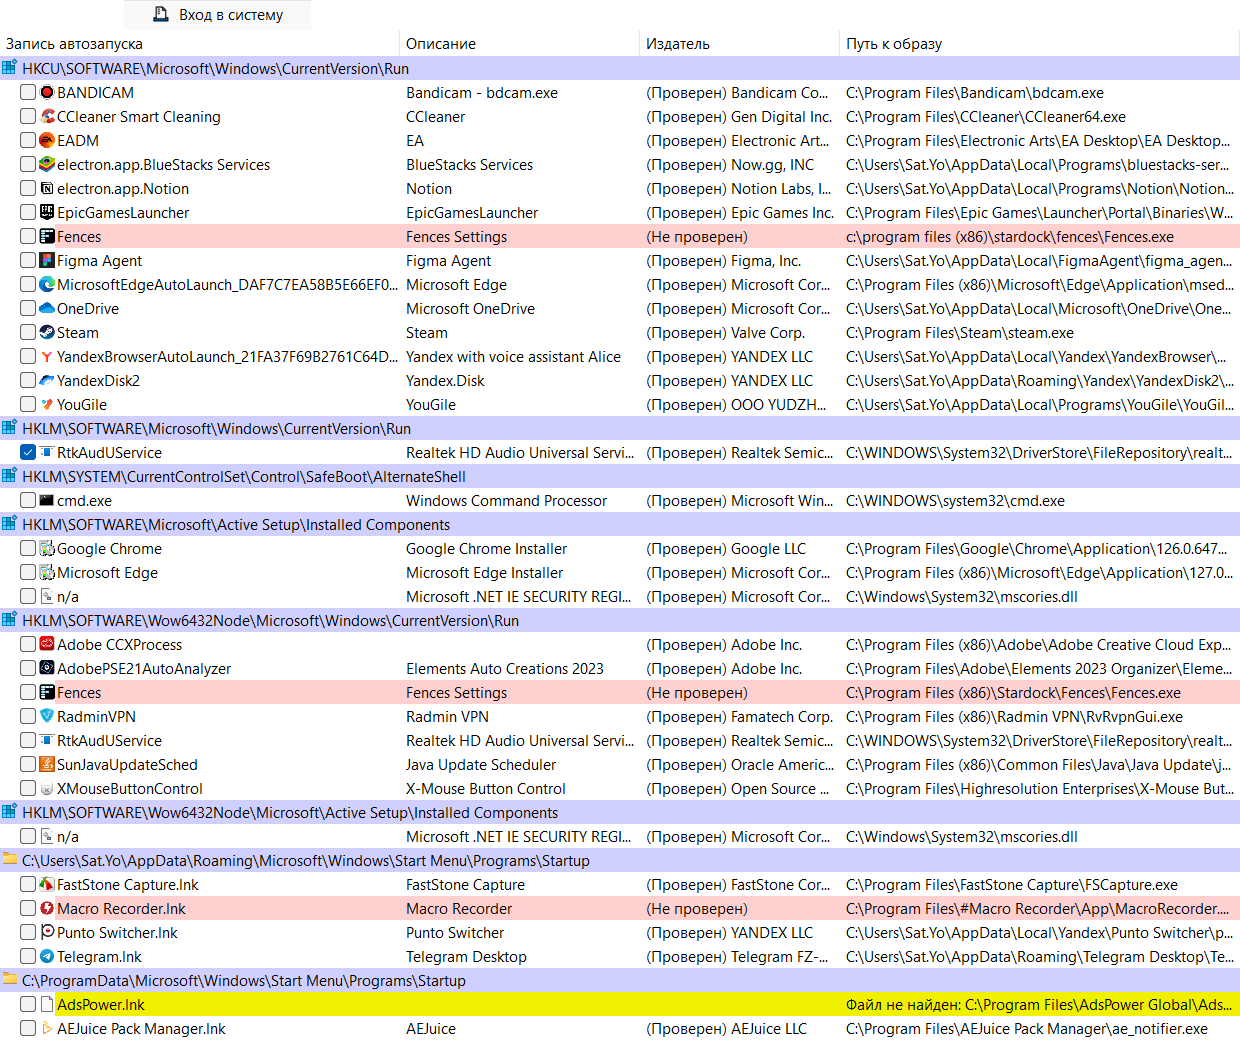Check the AdsPower.lnk checkbox

point(28,1004)
